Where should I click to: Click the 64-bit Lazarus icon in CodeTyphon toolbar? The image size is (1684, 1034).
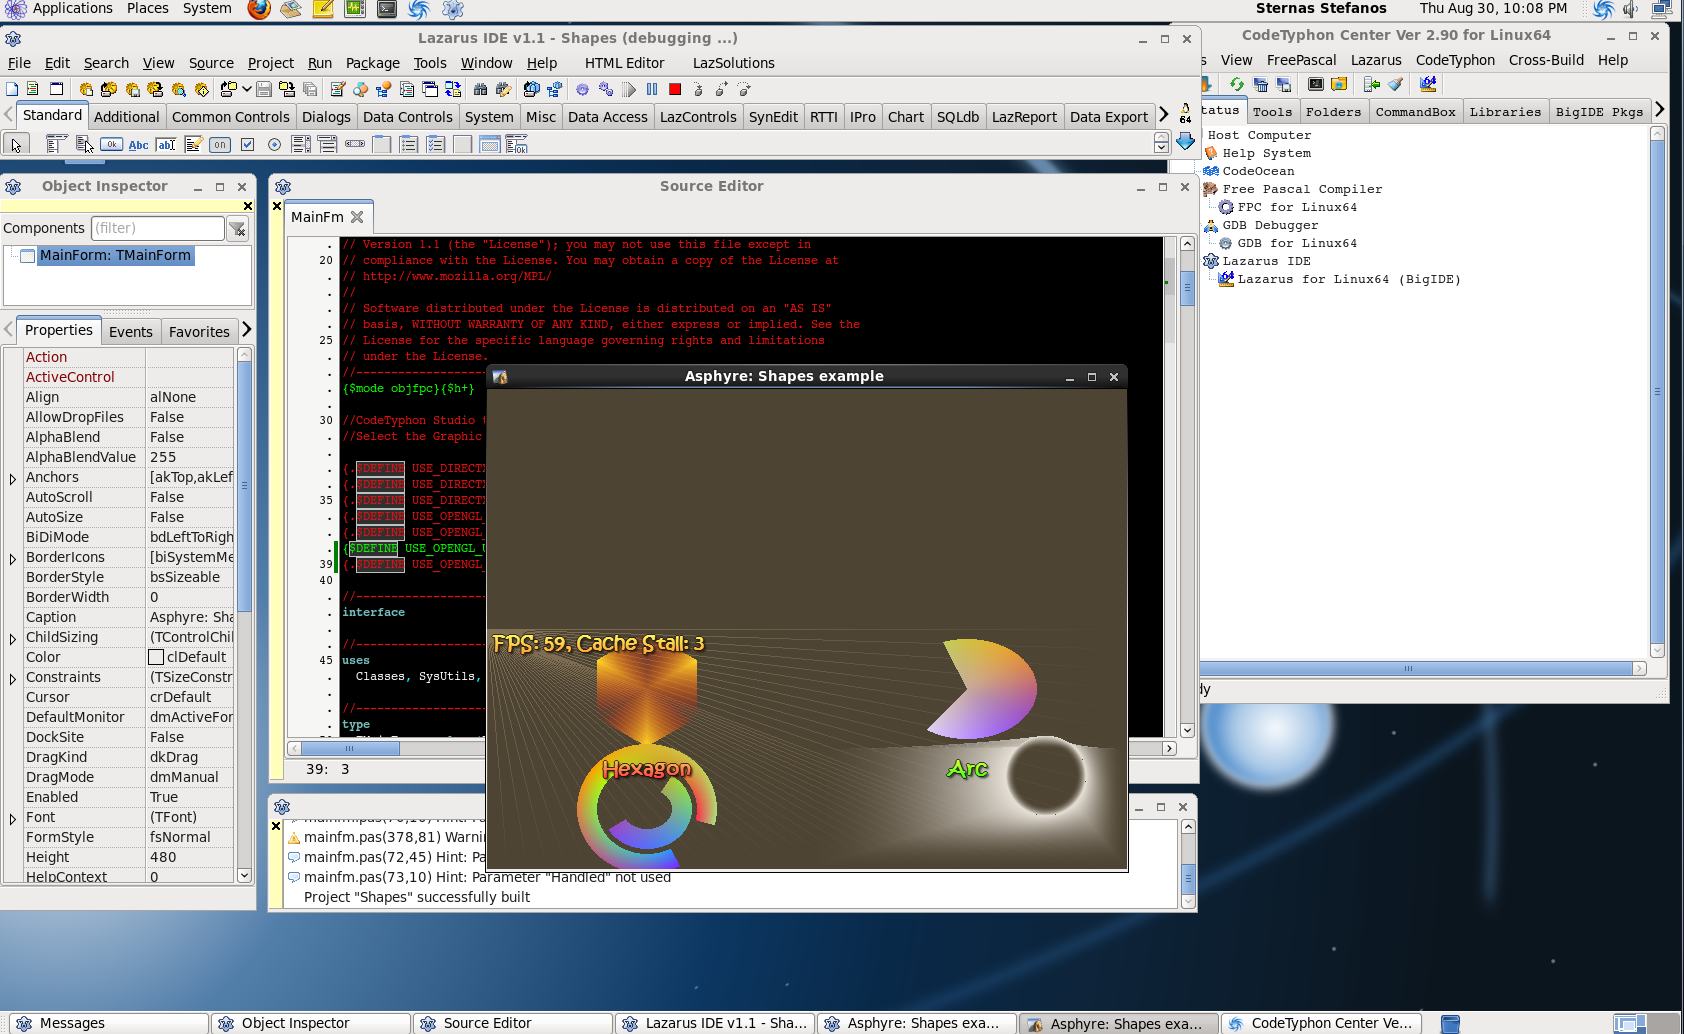(1428, 84)
